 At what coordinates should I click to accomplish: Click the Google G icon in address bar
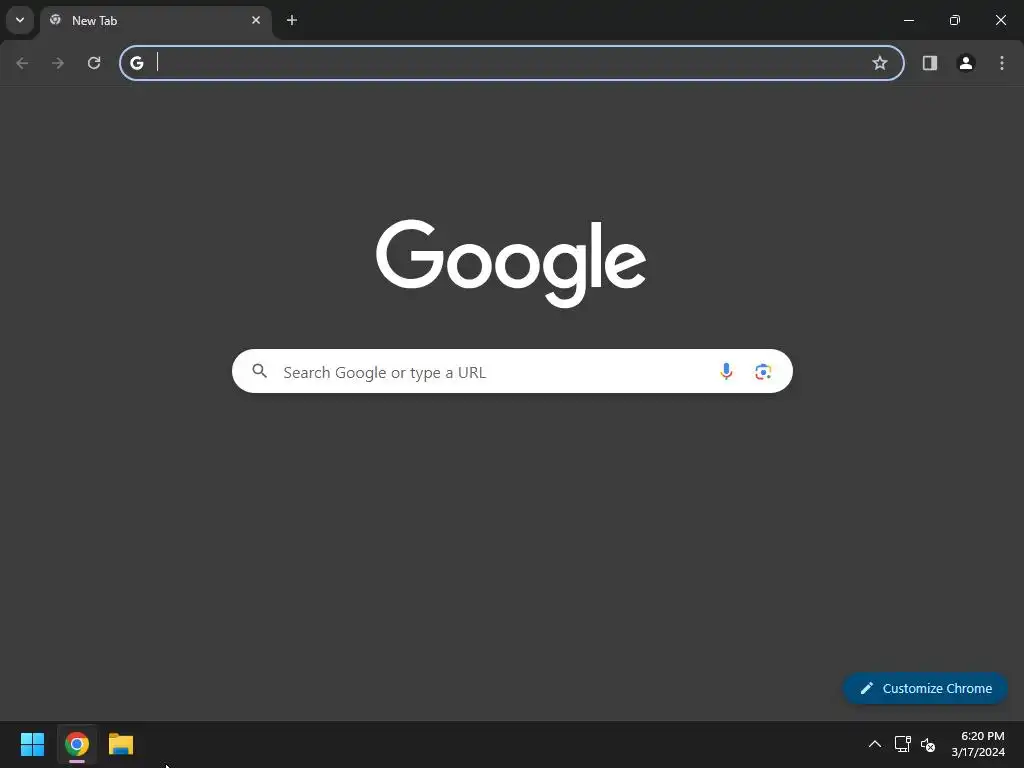click(136, 63)
